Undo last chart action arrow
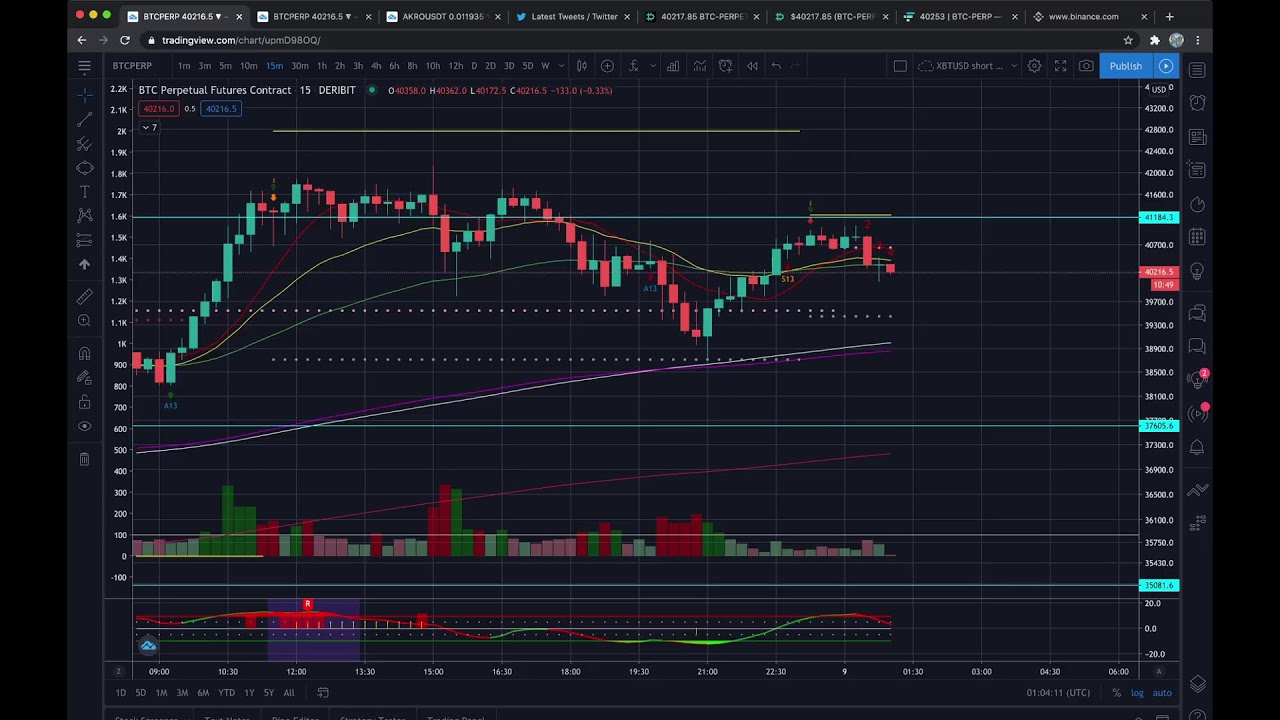1280x720 pixels. [776, 66]
